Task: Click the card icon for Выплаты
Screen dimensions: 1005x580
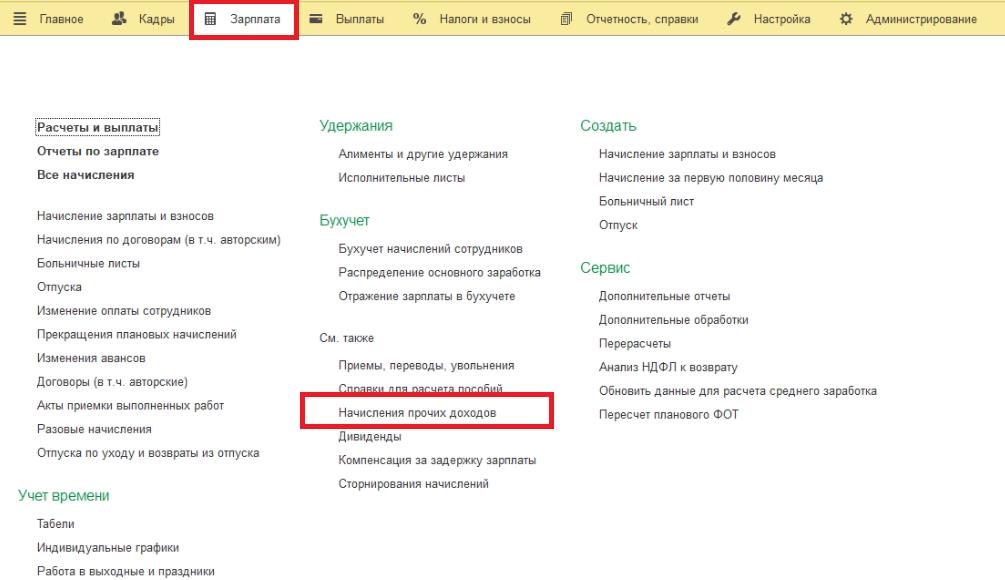Action: point(316,19)
